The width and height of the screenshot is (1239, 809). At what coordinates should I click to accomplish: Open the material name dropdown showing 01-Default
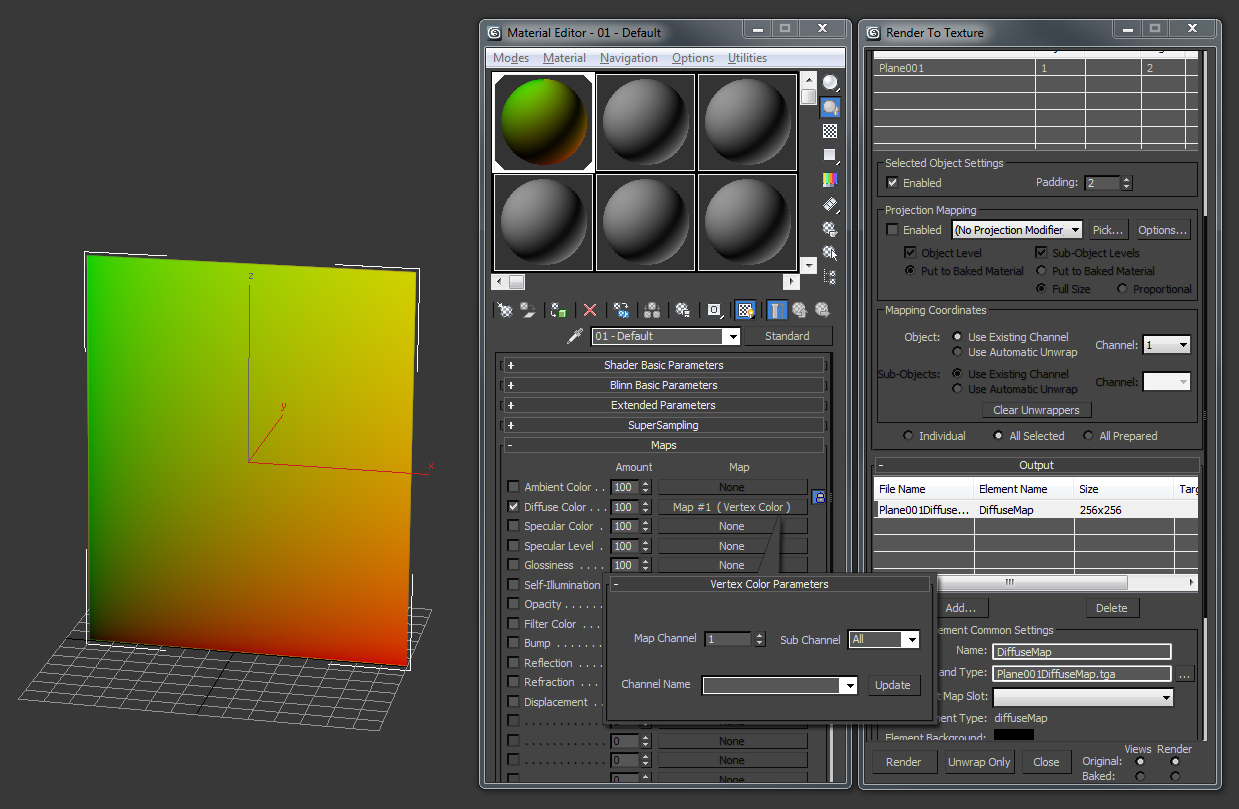click(733, 336)
